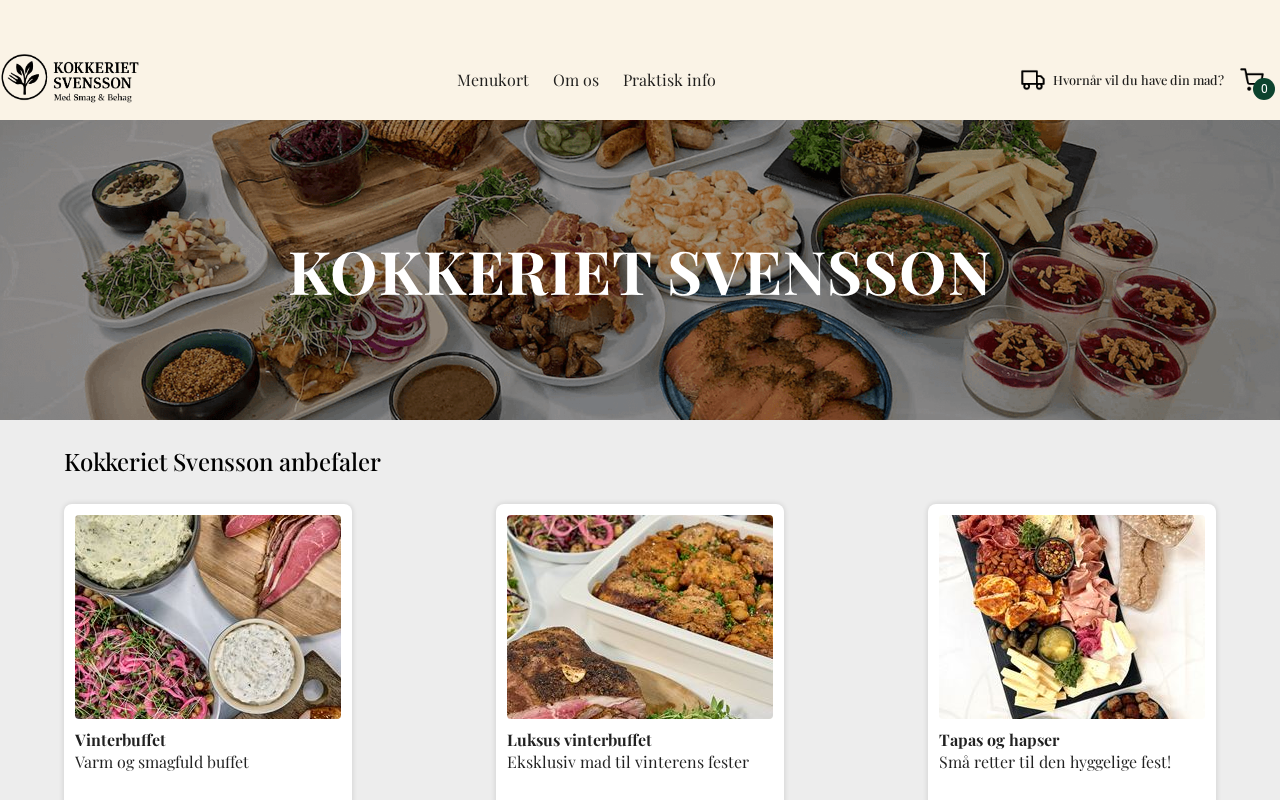1280x800 pixels.
Task: Click the 'Kokkeriet Svensson anbefaler' heading
Action: pyautogui.click(x=222, y=462)
